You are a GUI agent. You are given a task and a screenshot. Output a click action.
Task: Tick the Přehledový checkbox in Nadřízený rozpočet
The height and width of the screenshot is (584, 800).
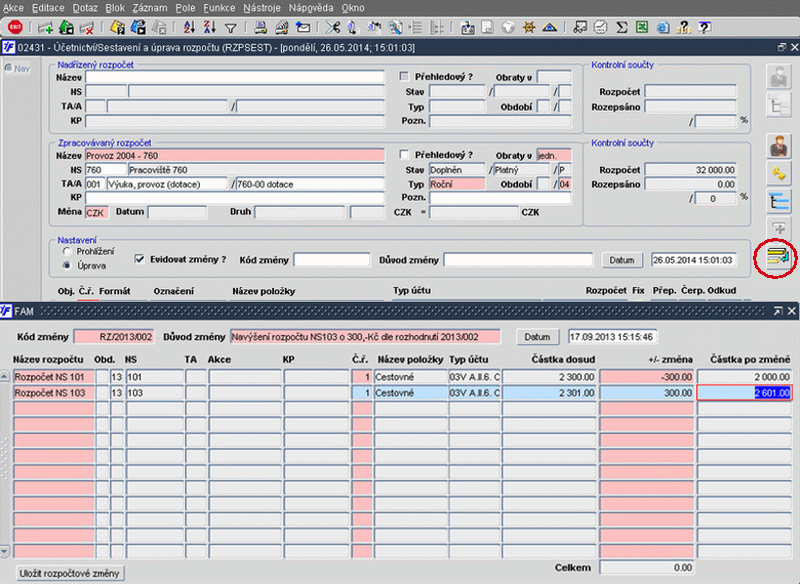click(404, 77)
